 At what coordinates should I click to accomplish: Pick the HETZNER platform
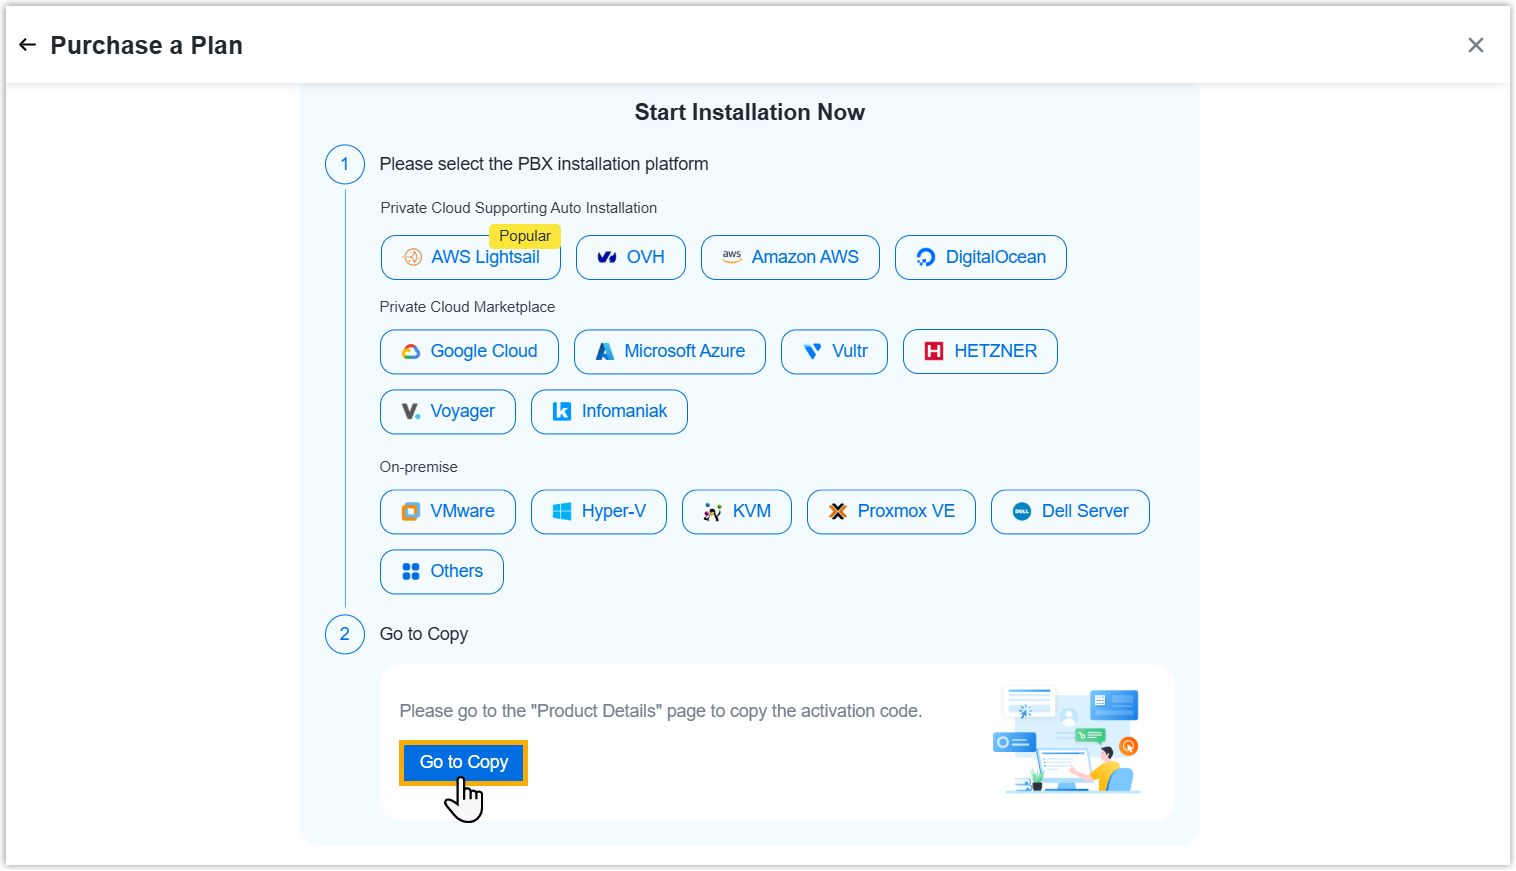[979, 352]
